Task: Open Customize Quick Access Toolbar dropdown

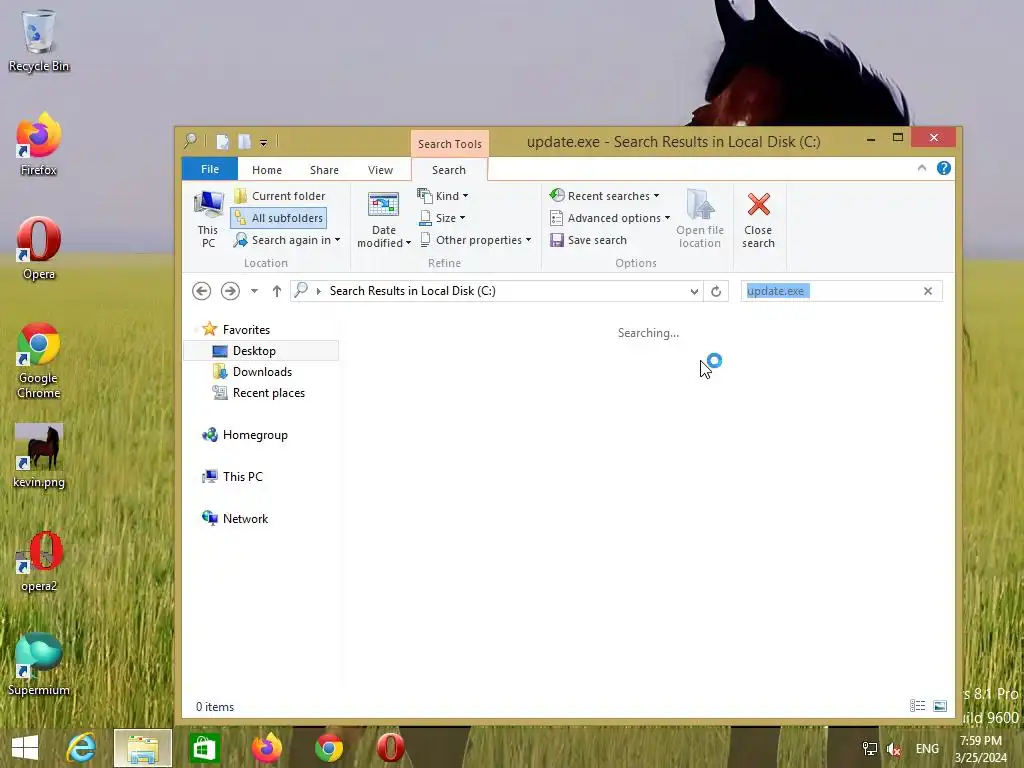Action: point(263,142)
